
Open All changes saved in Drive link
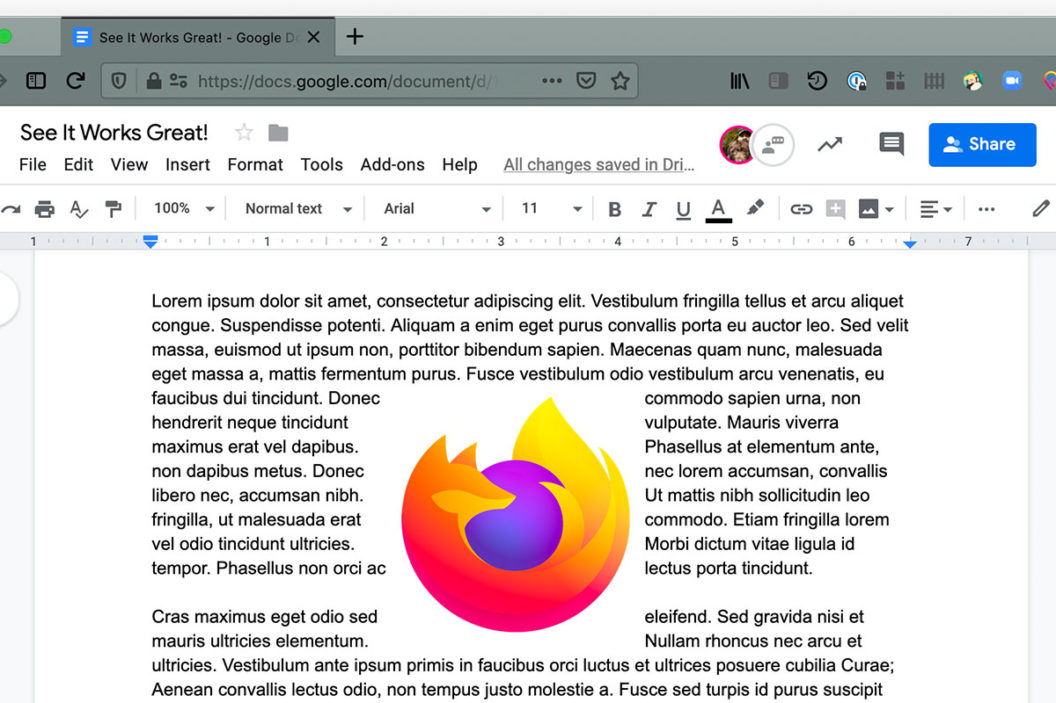click(599, 165)
